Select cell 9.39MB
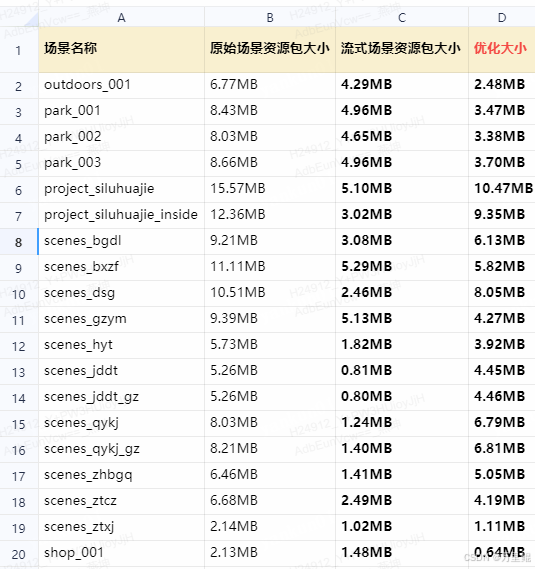 pyautogui.click(x=270, y=319)
